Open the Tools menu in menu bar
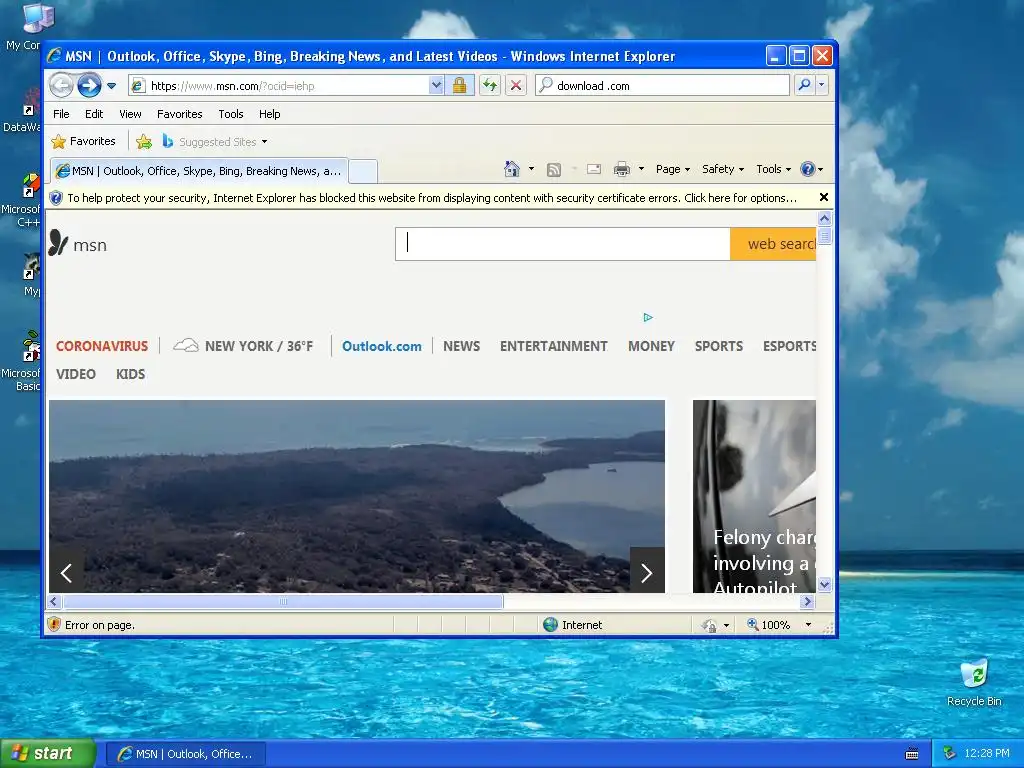 point(231,114)
